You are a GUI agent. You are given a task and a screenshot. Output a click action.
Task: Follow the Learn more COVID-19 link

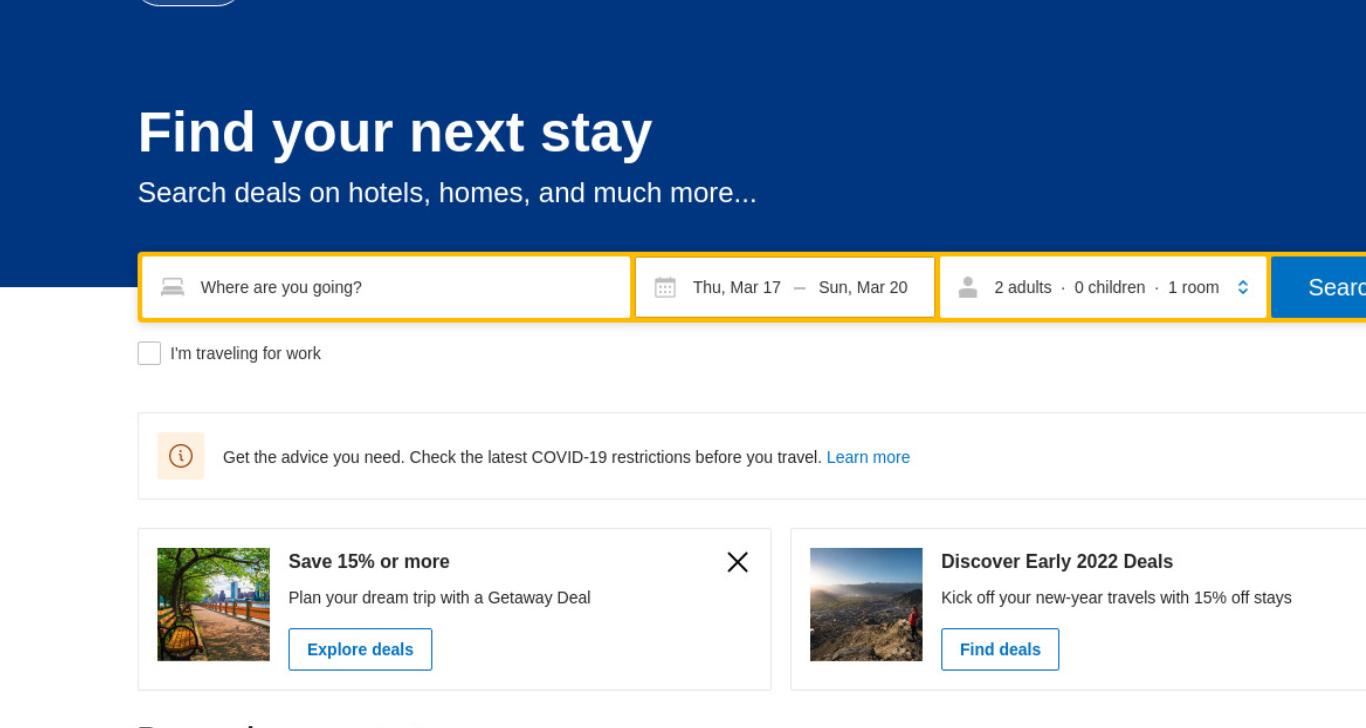click(x=868, y=457)
